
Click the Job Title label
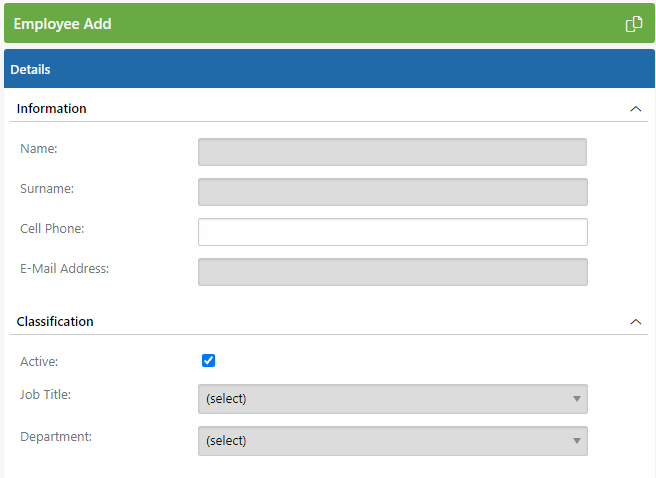(x=46, y=394)
